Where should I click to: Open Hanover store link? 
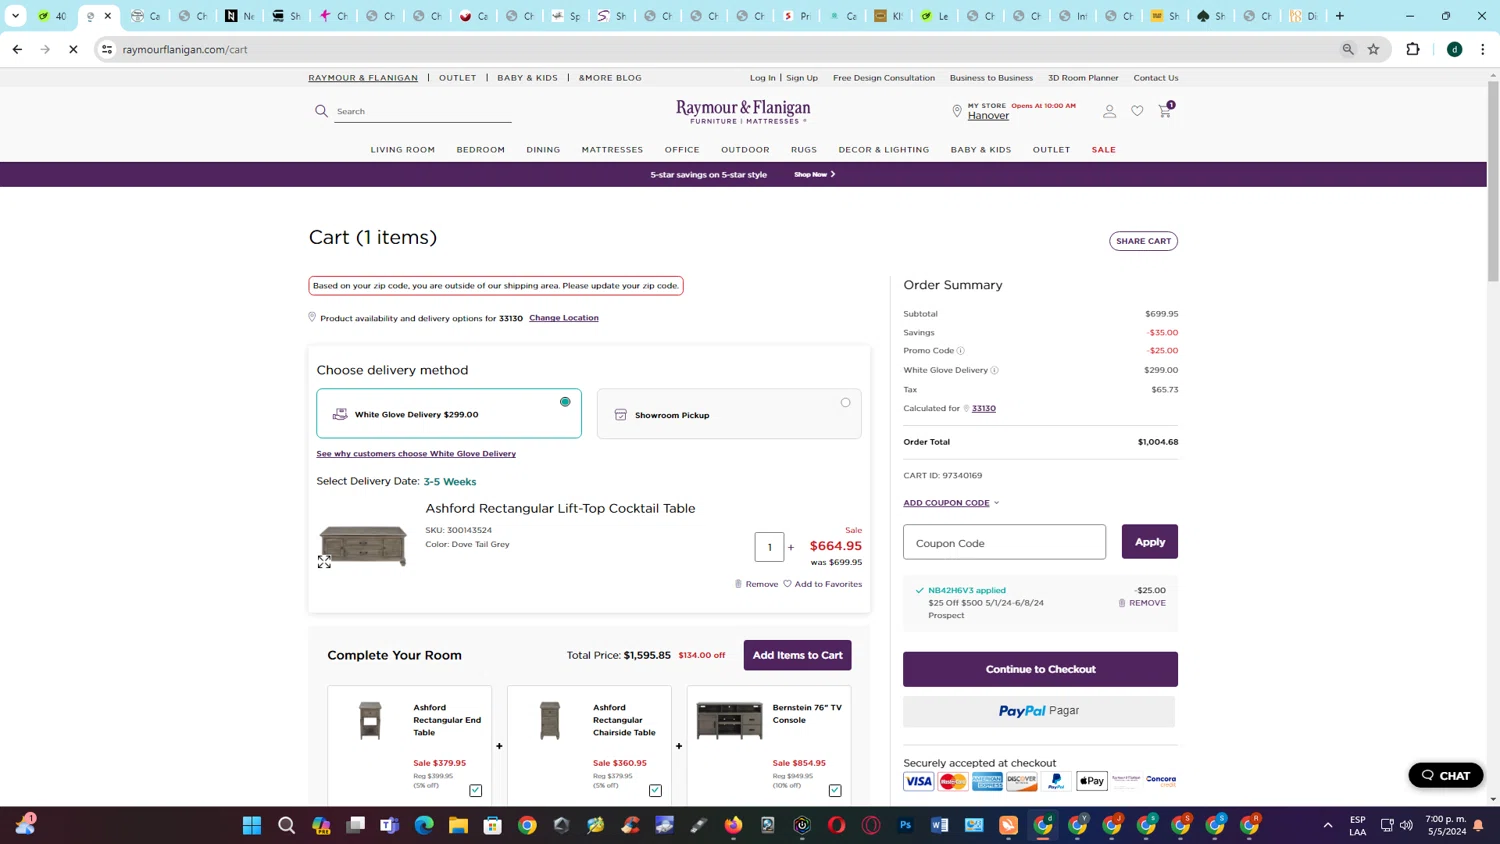coord(988,116)
